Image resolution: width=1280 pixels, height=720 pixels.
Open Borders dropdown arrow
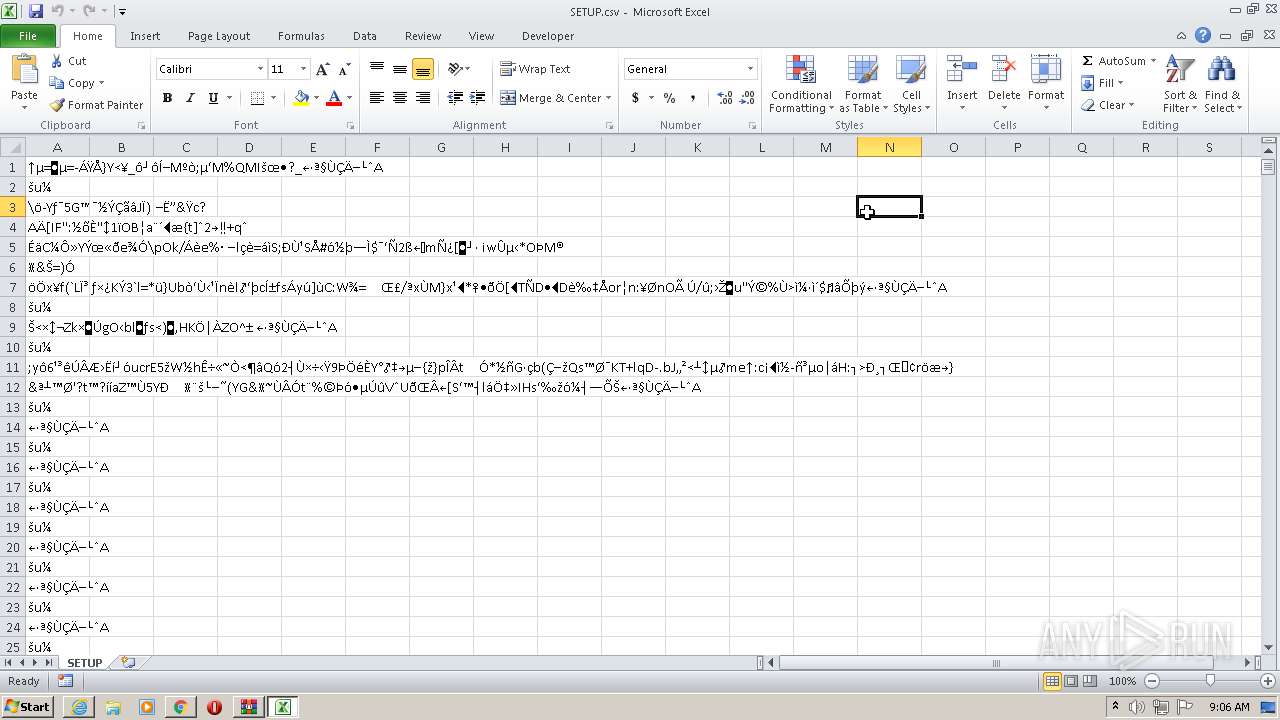pyautogui.click(x=273, y=98)
